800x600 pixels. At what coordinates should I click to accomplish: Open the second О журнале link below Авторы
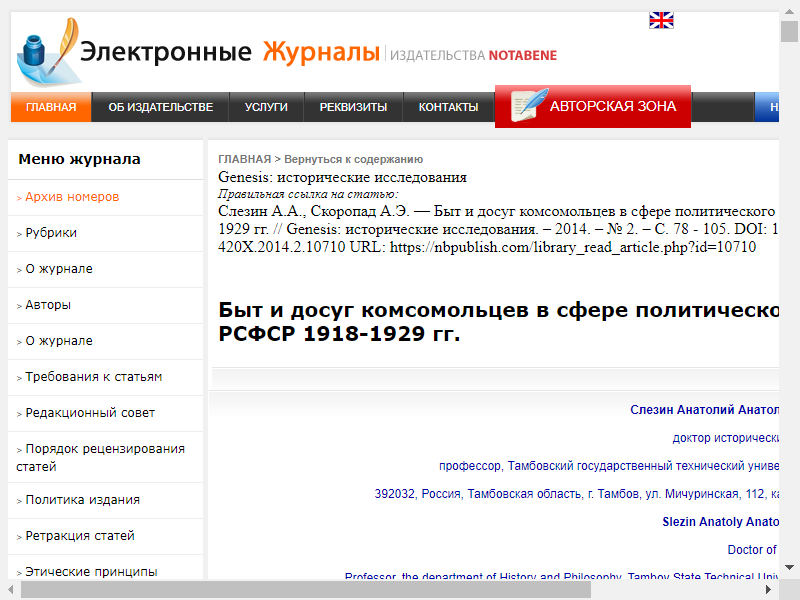pos(59,341)
